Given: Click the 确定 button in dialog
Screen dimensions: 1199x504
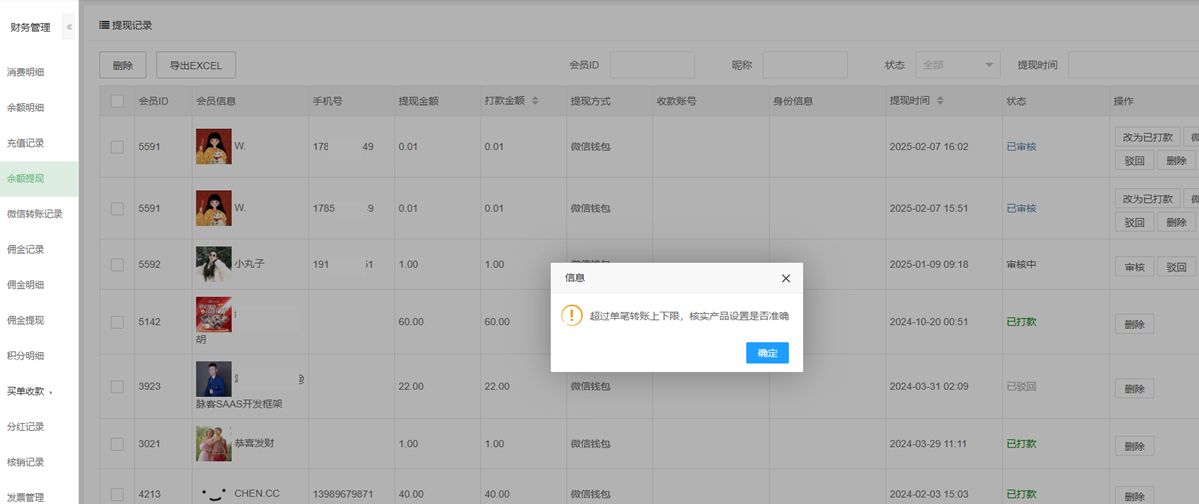Looking at the screenshot, I should pyautogui.click(x=767, y=353).
